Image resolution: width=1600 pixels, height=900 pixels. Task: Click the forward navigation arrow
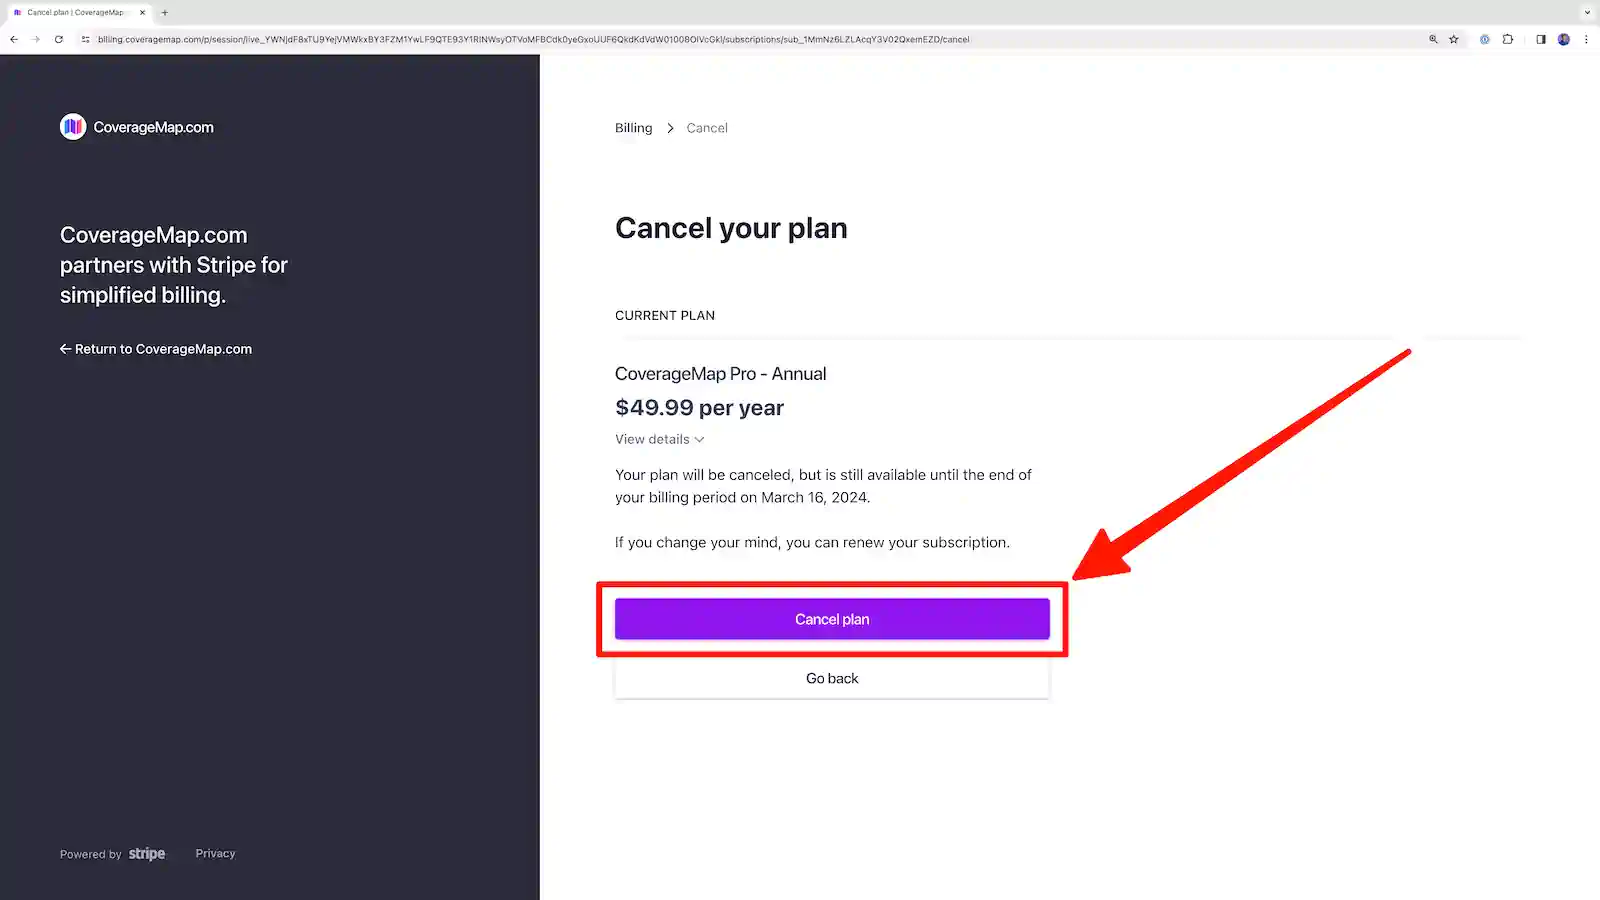[x=36, y=39]
